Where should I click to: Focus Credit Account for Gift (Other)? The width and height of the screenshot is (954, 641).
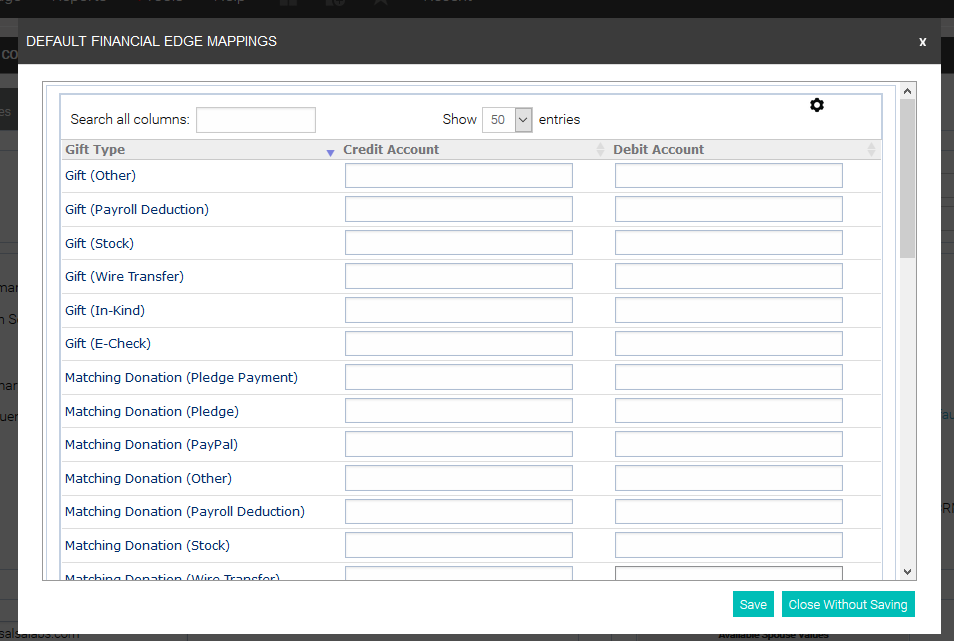click(x=459, y=176)
